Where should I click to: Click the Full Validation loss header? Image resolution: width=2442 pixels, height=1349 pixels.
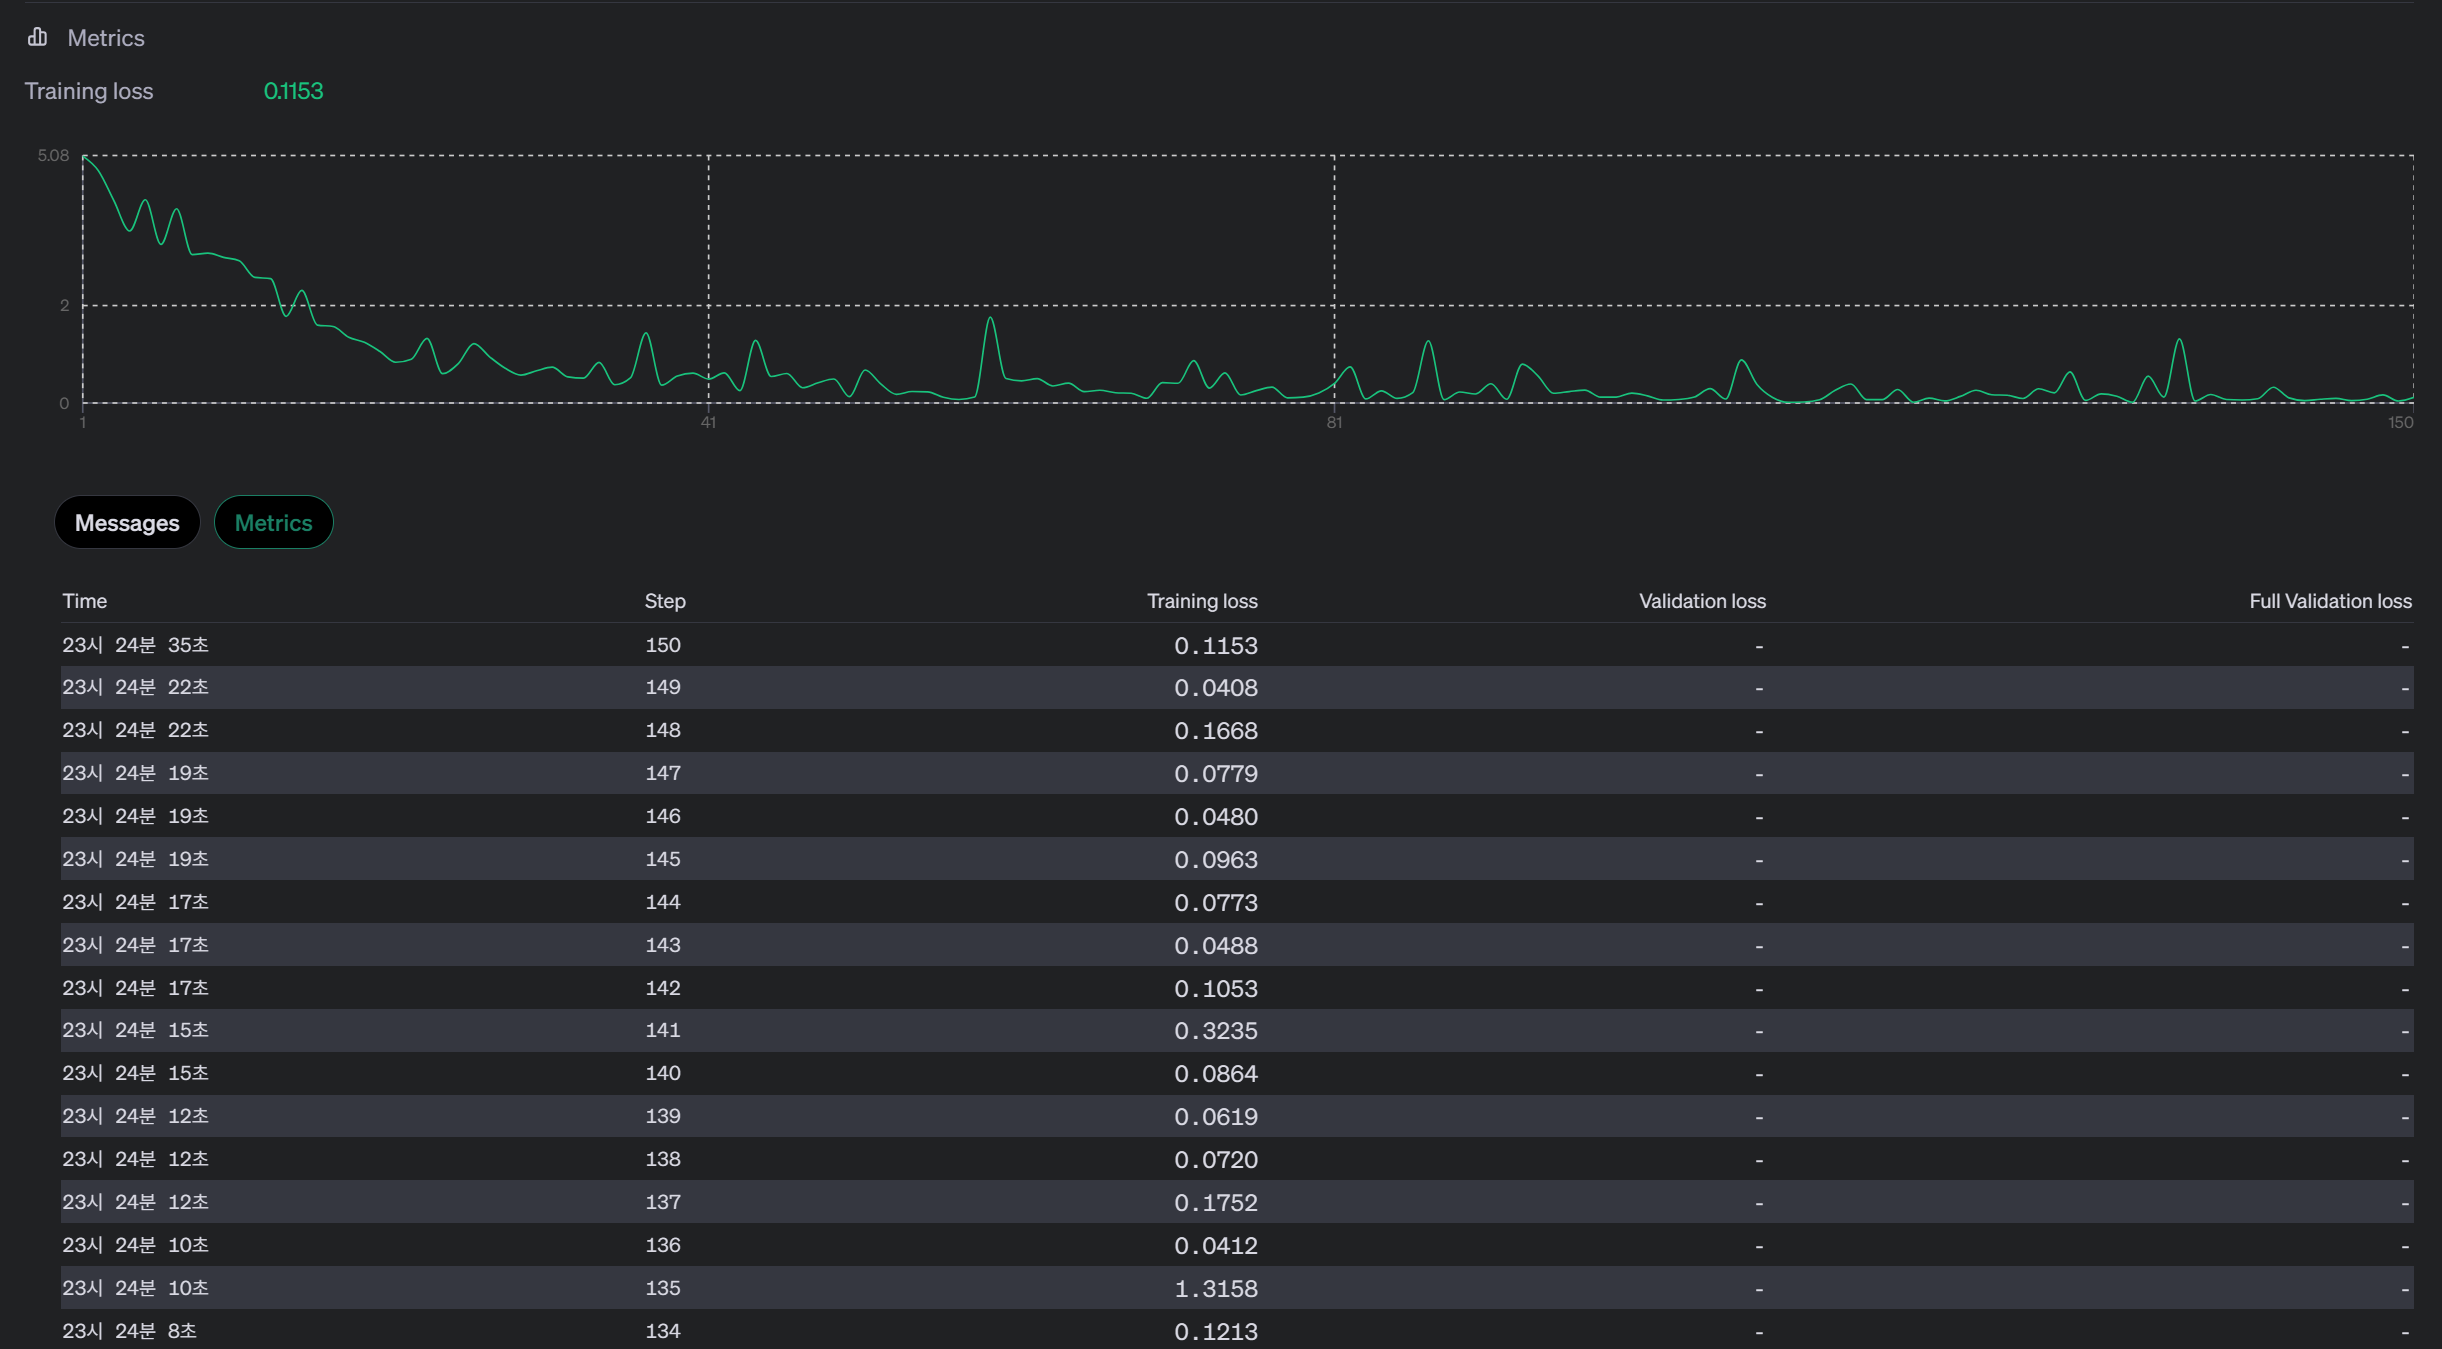pos(2330,601)
